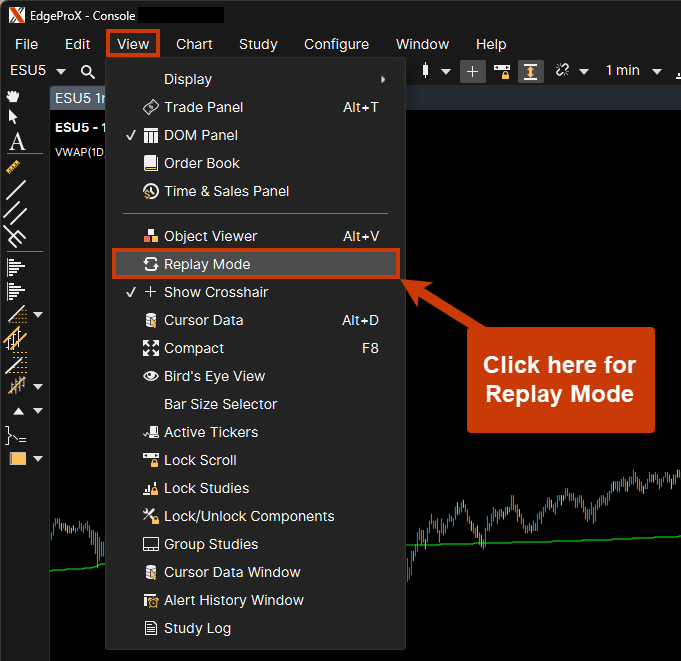The image size is (681, 661).
Task: Select the hand pan tool
Action: coord(14,96)
